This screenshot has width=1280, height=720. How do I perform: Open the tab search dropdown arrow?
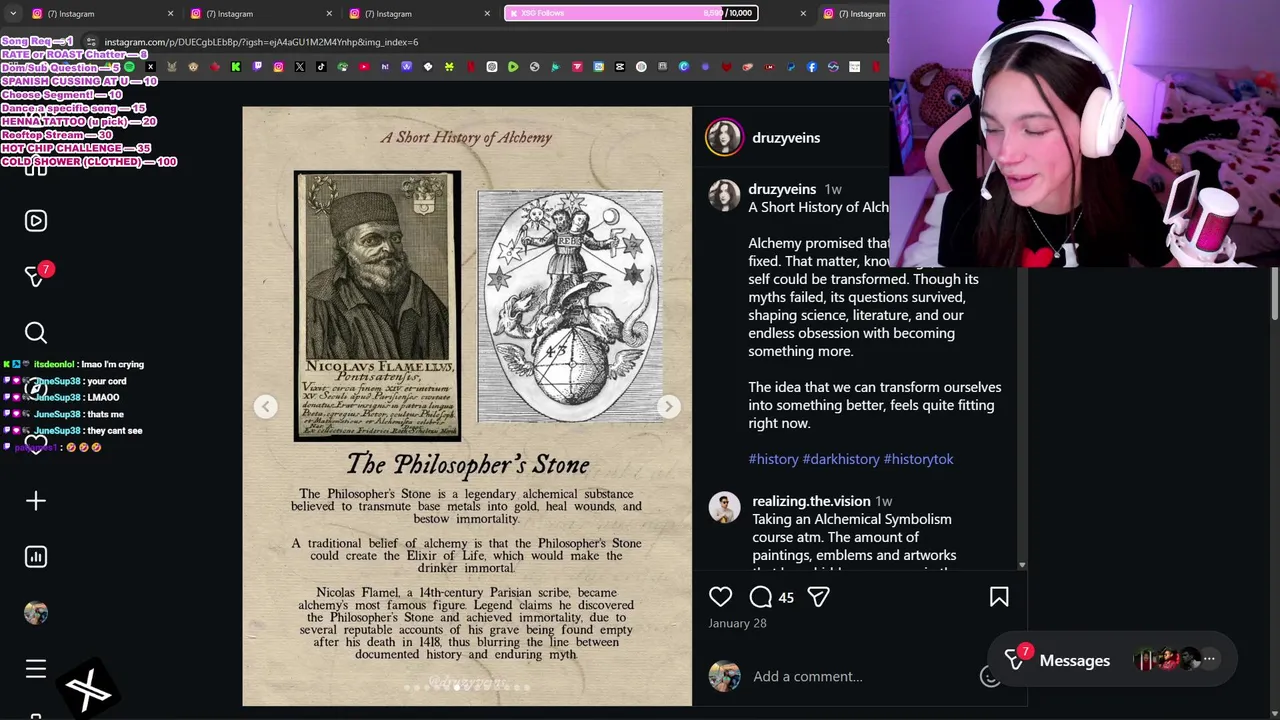(x=12, y=14)
